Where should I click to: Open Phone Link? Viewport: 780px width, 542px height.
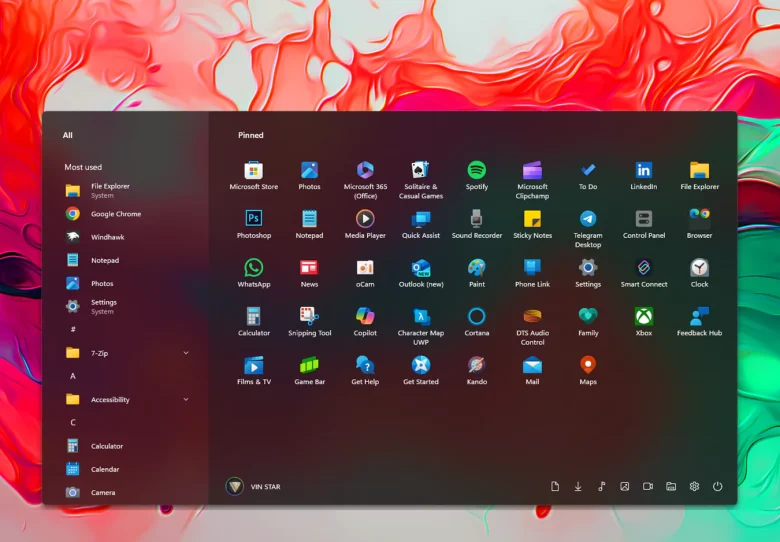[x=532, y=273]
